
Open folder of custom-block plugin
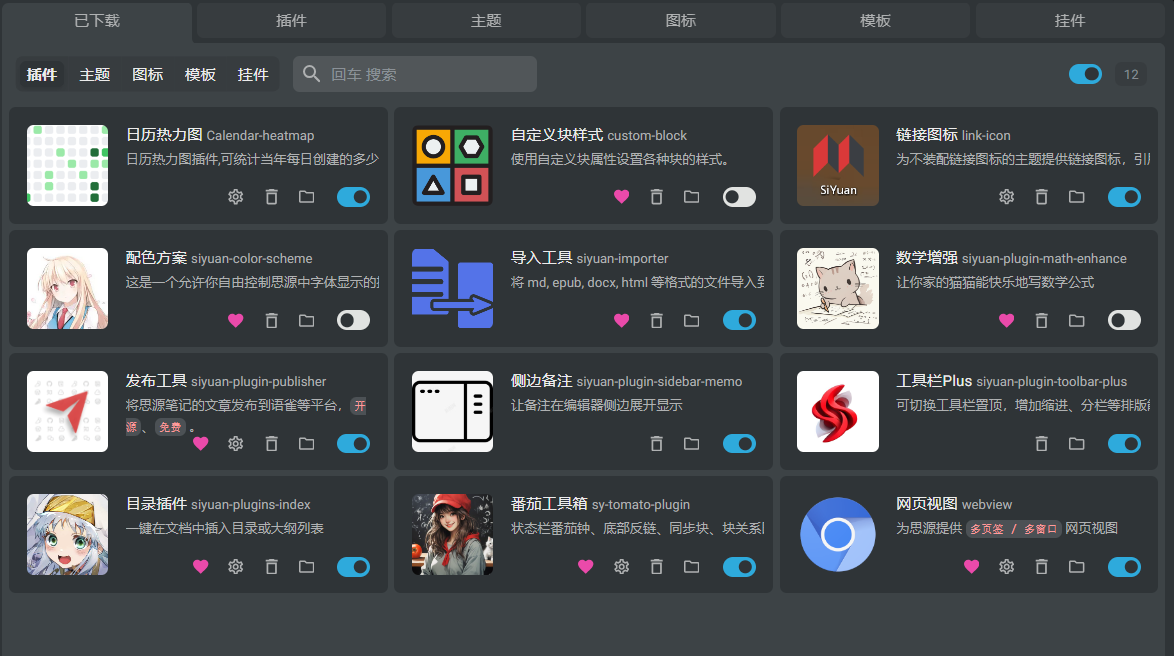pyautogui.click(x=692, y=197)
